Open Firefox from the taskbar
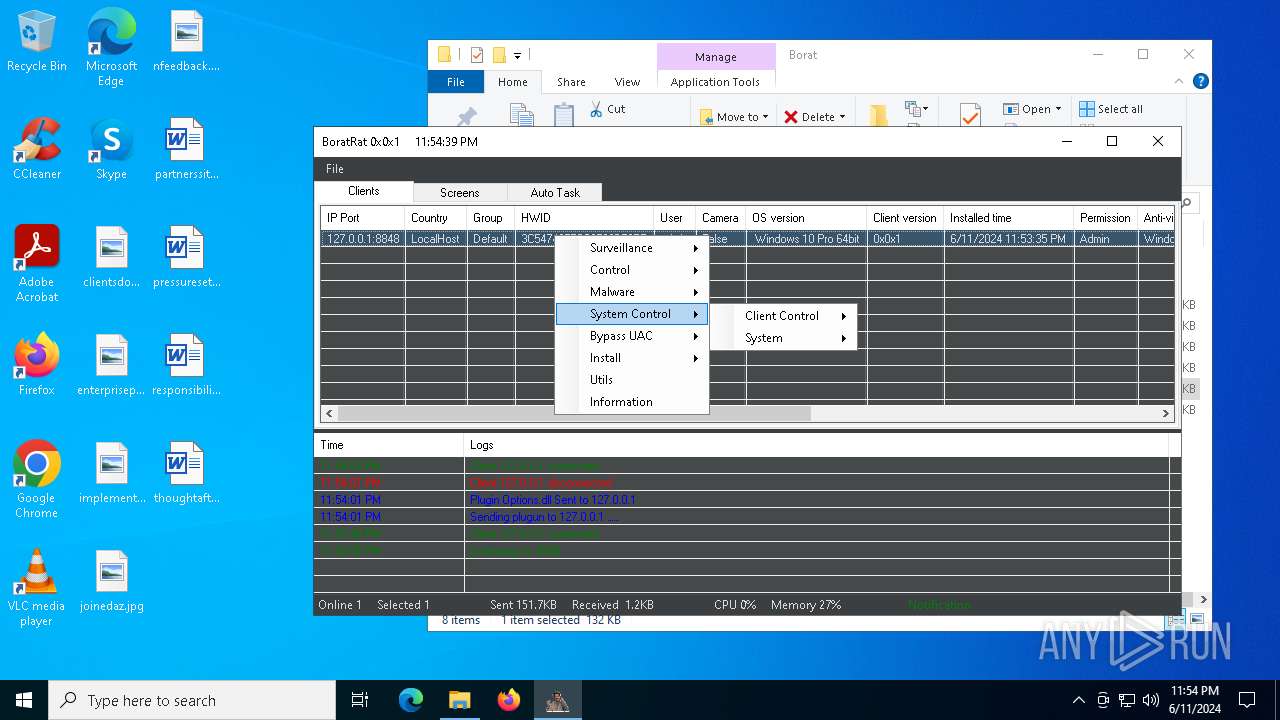 pyautogui.click(x=508, y=700)
